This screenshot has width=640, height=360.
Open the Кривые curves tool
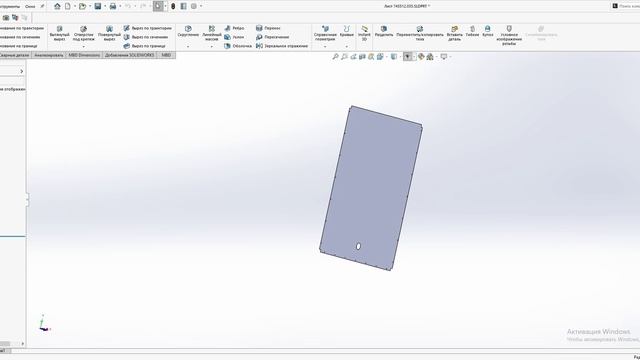click(347, 31)
